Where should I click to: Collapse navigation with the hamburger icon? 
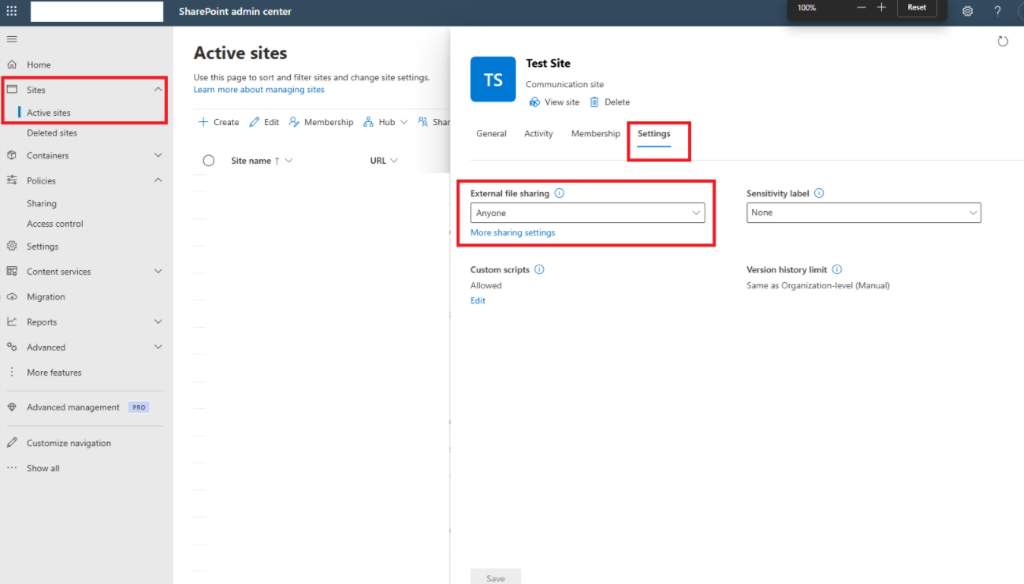point(12,39)
